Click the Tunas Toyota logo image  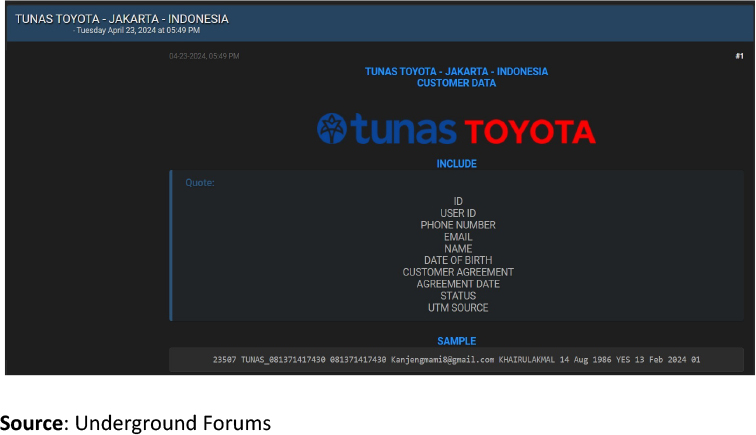456,129
